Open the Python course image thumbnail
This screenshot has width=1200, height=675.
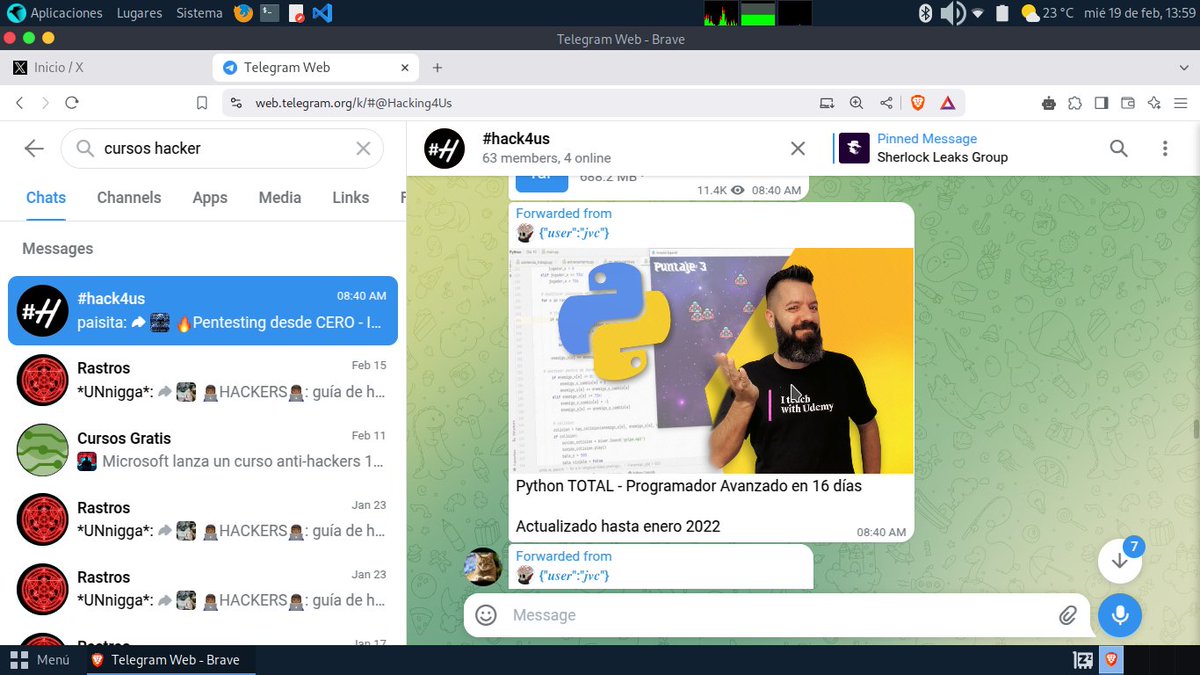pos(711,360)
